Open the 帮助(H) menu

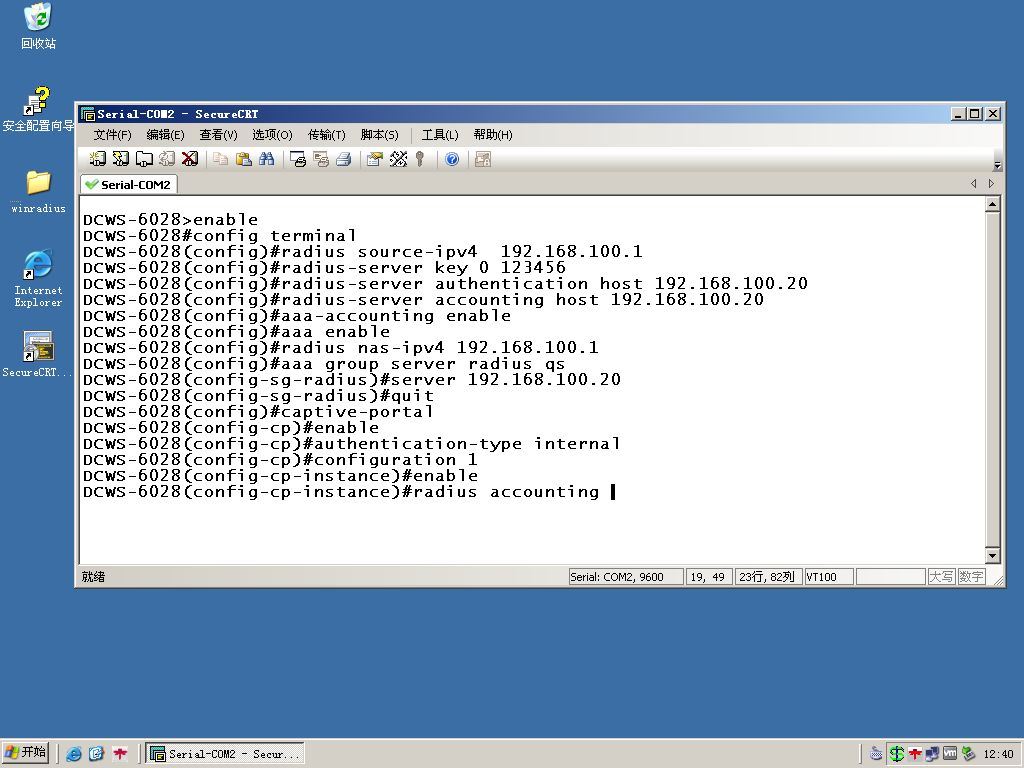(493, 135)
